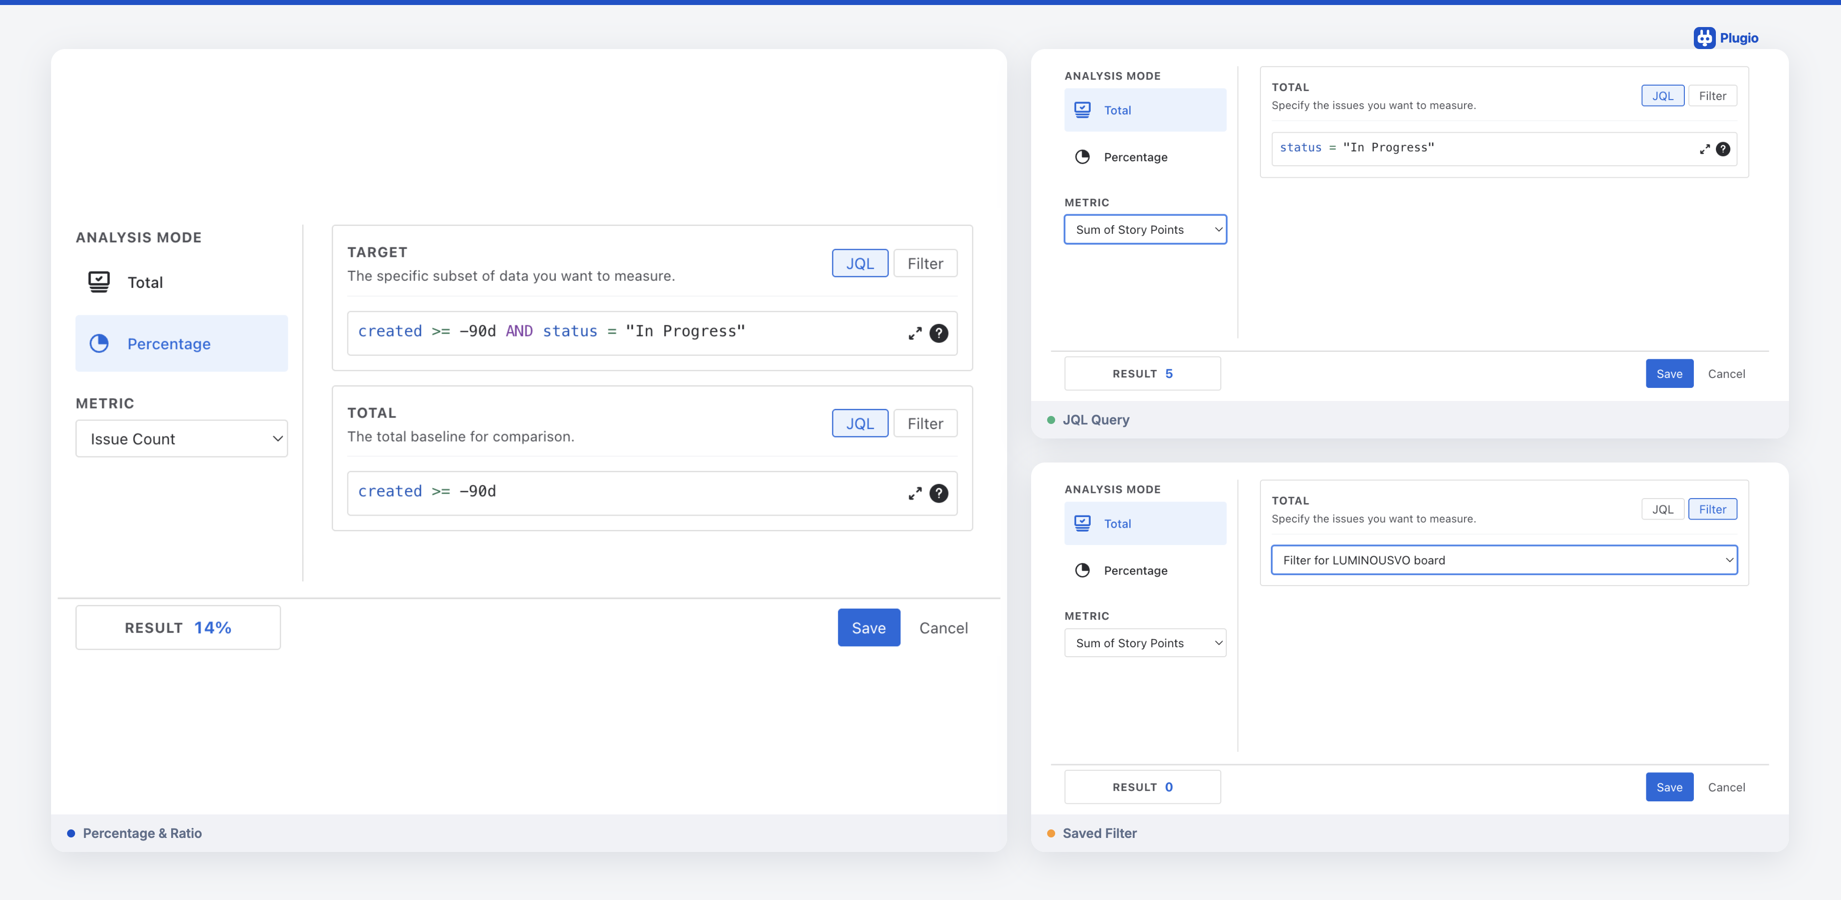The height and width of the screenshot is (900, 1841).
Task: Switch Total section with created >= -90d to Filter
Action: coord(925,424)
